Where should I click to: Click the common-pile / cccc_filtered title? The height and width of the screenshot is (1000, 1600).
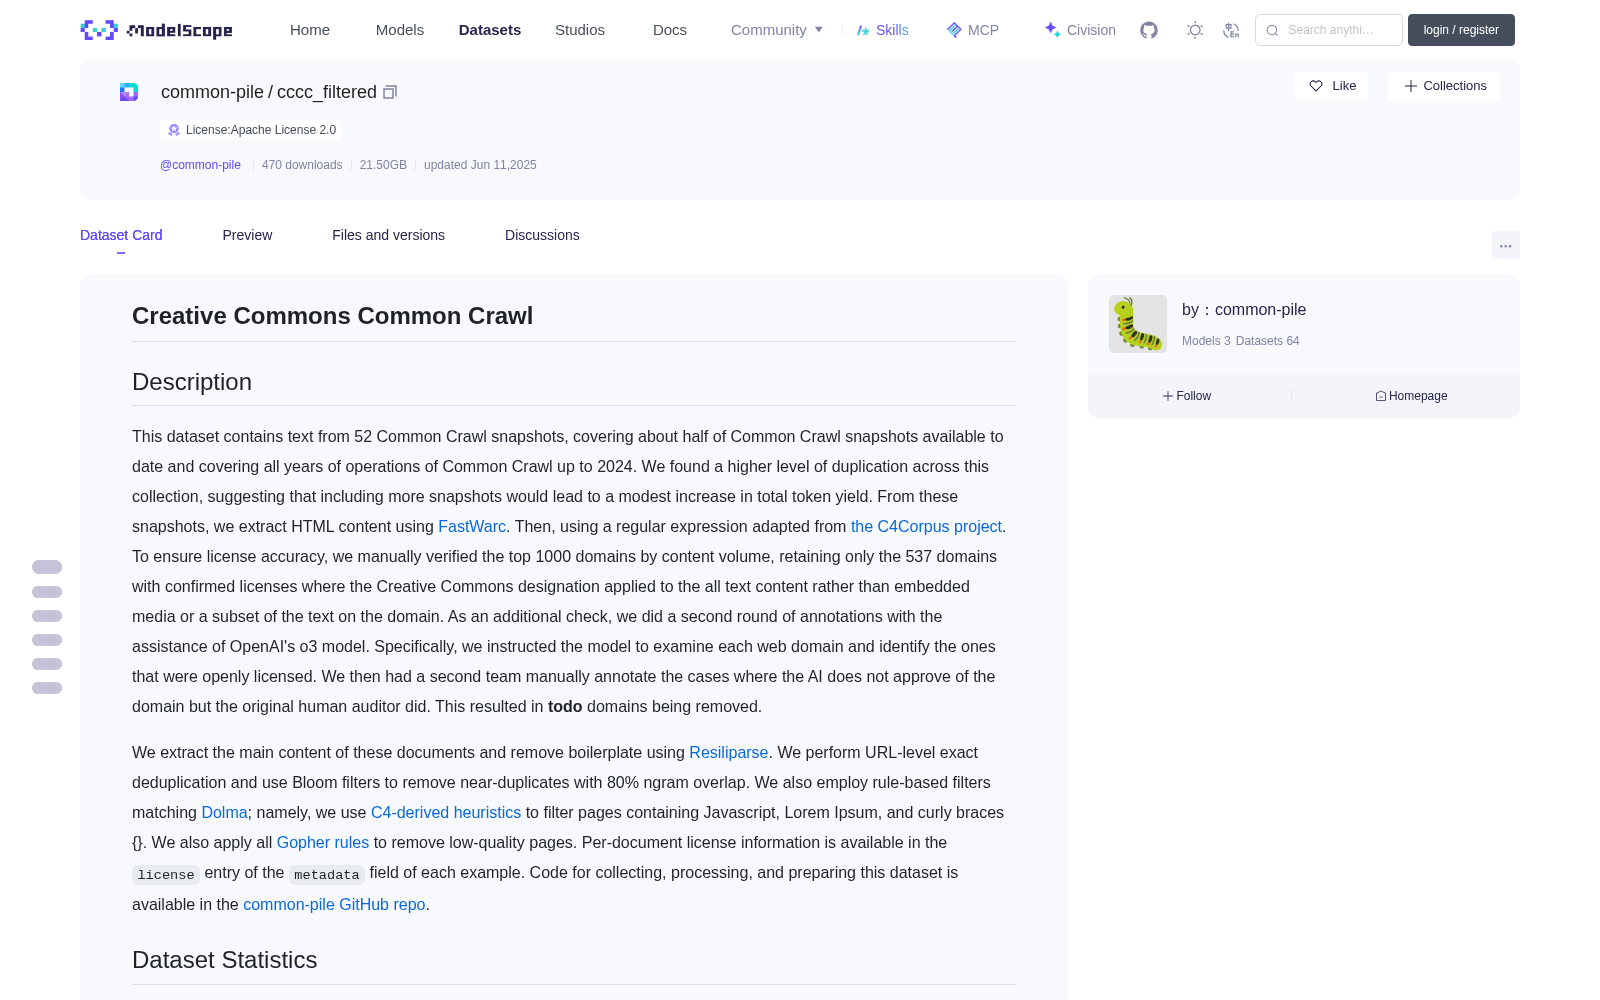(x=269, y=92)
